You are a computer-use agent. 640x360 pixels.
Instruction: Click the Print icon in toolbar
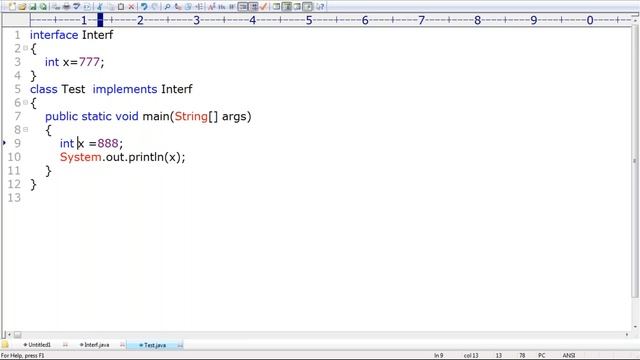tap(66, 7)
